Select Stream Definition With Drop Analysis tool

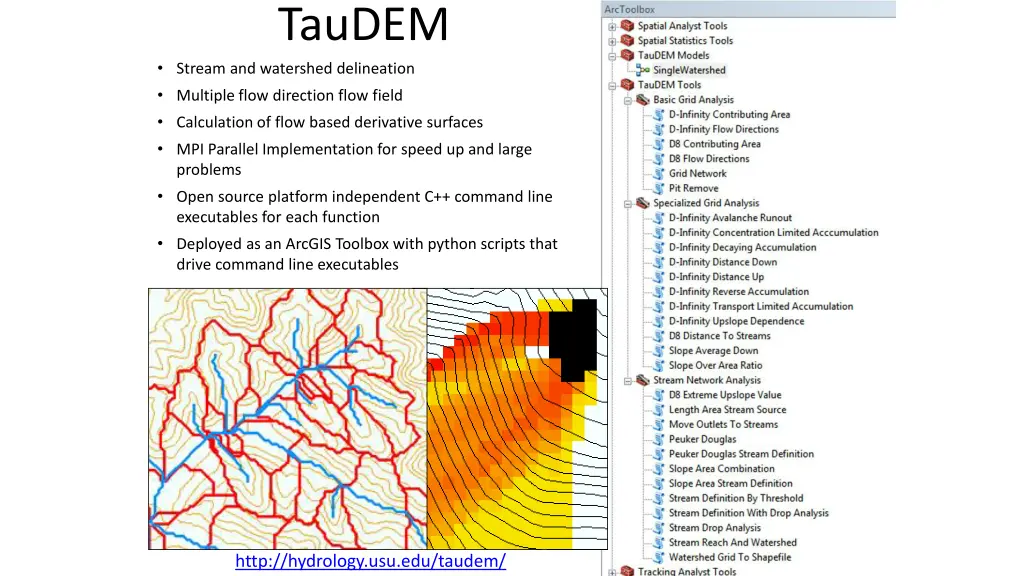coord(748,513)
